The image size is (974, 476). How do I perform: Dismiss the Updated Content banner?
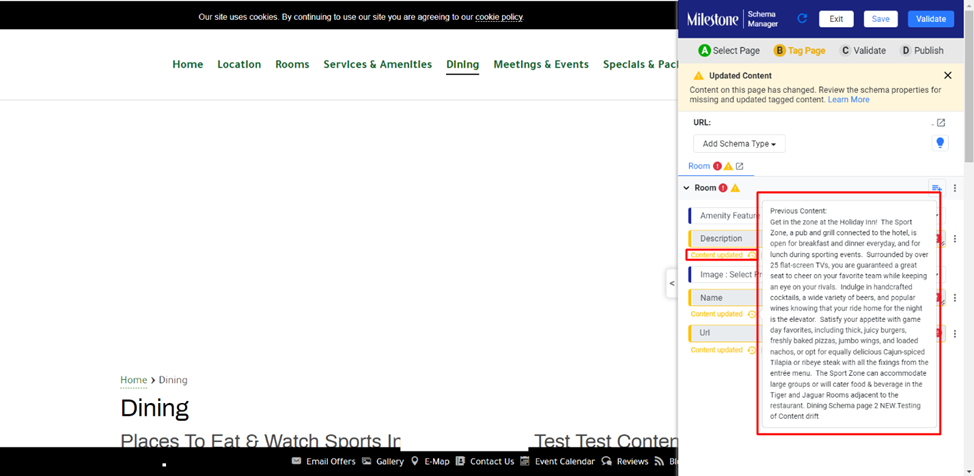coord(947,75)
